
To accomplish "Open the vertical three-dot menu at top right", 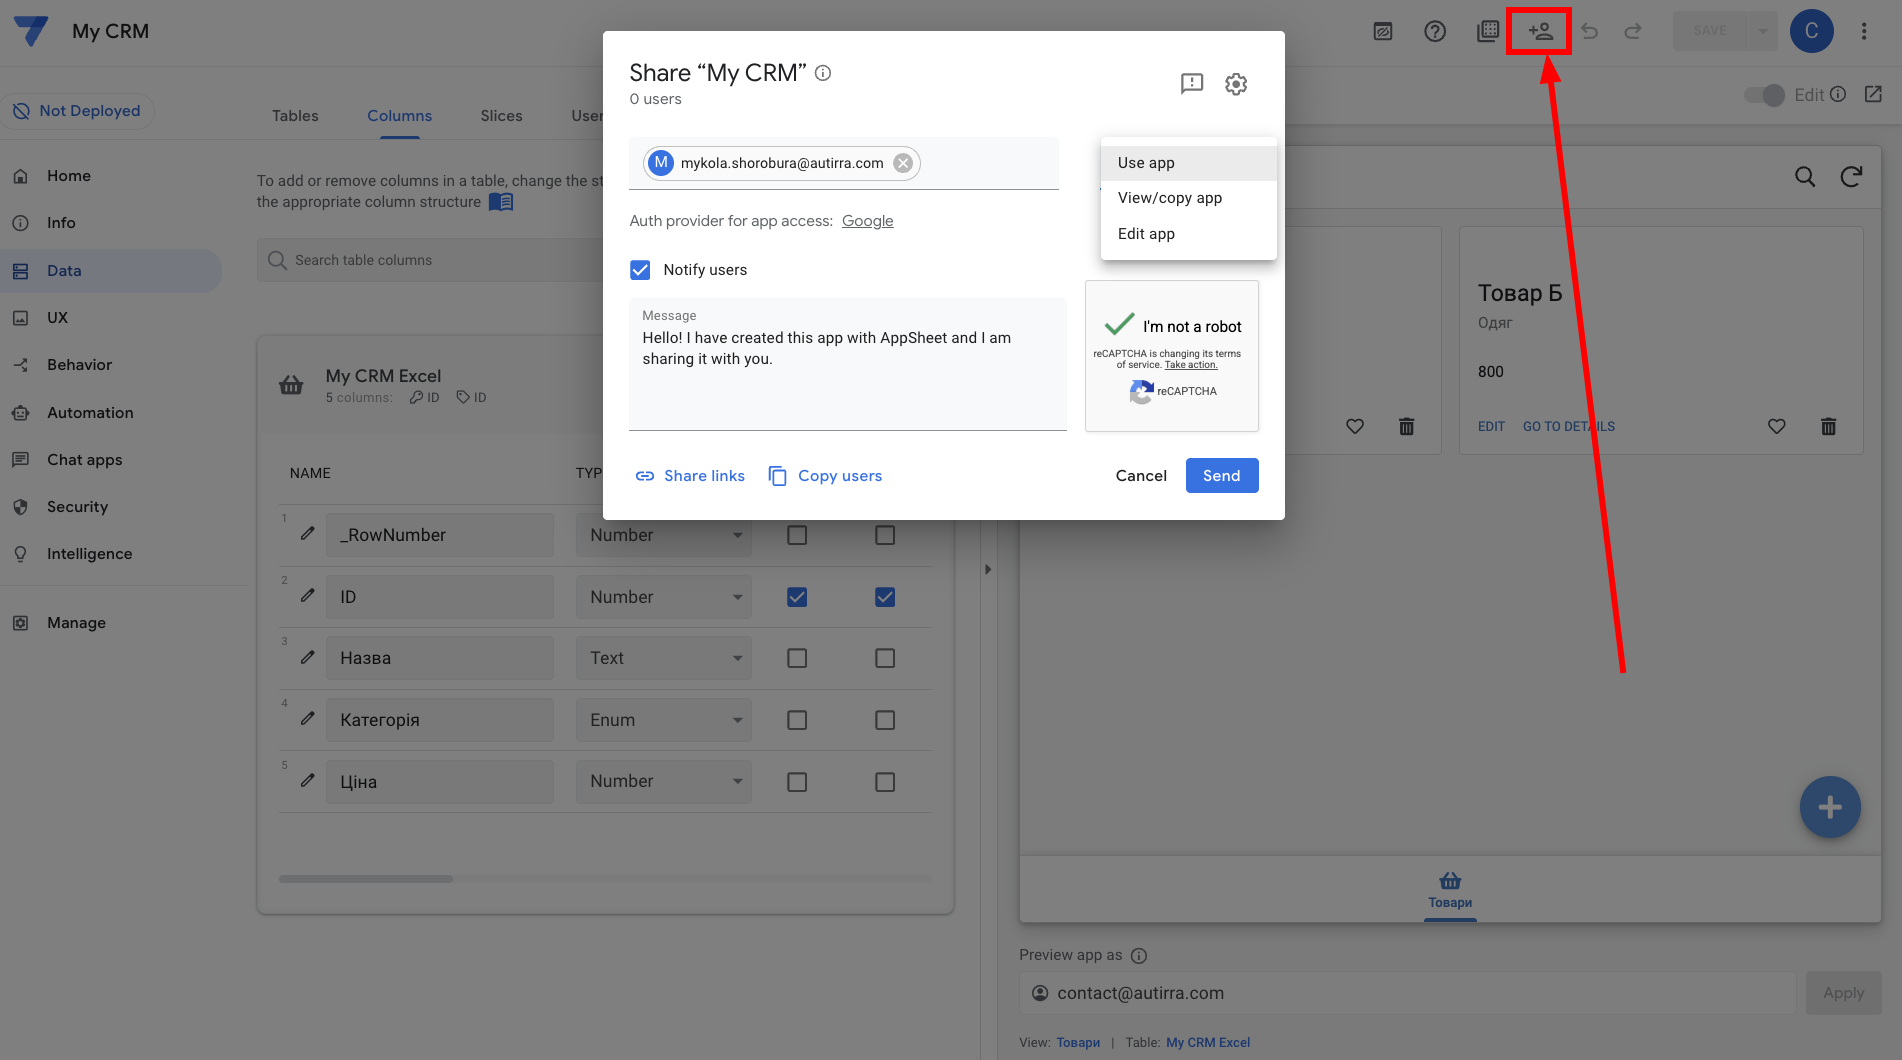I will pos(1864,31).
